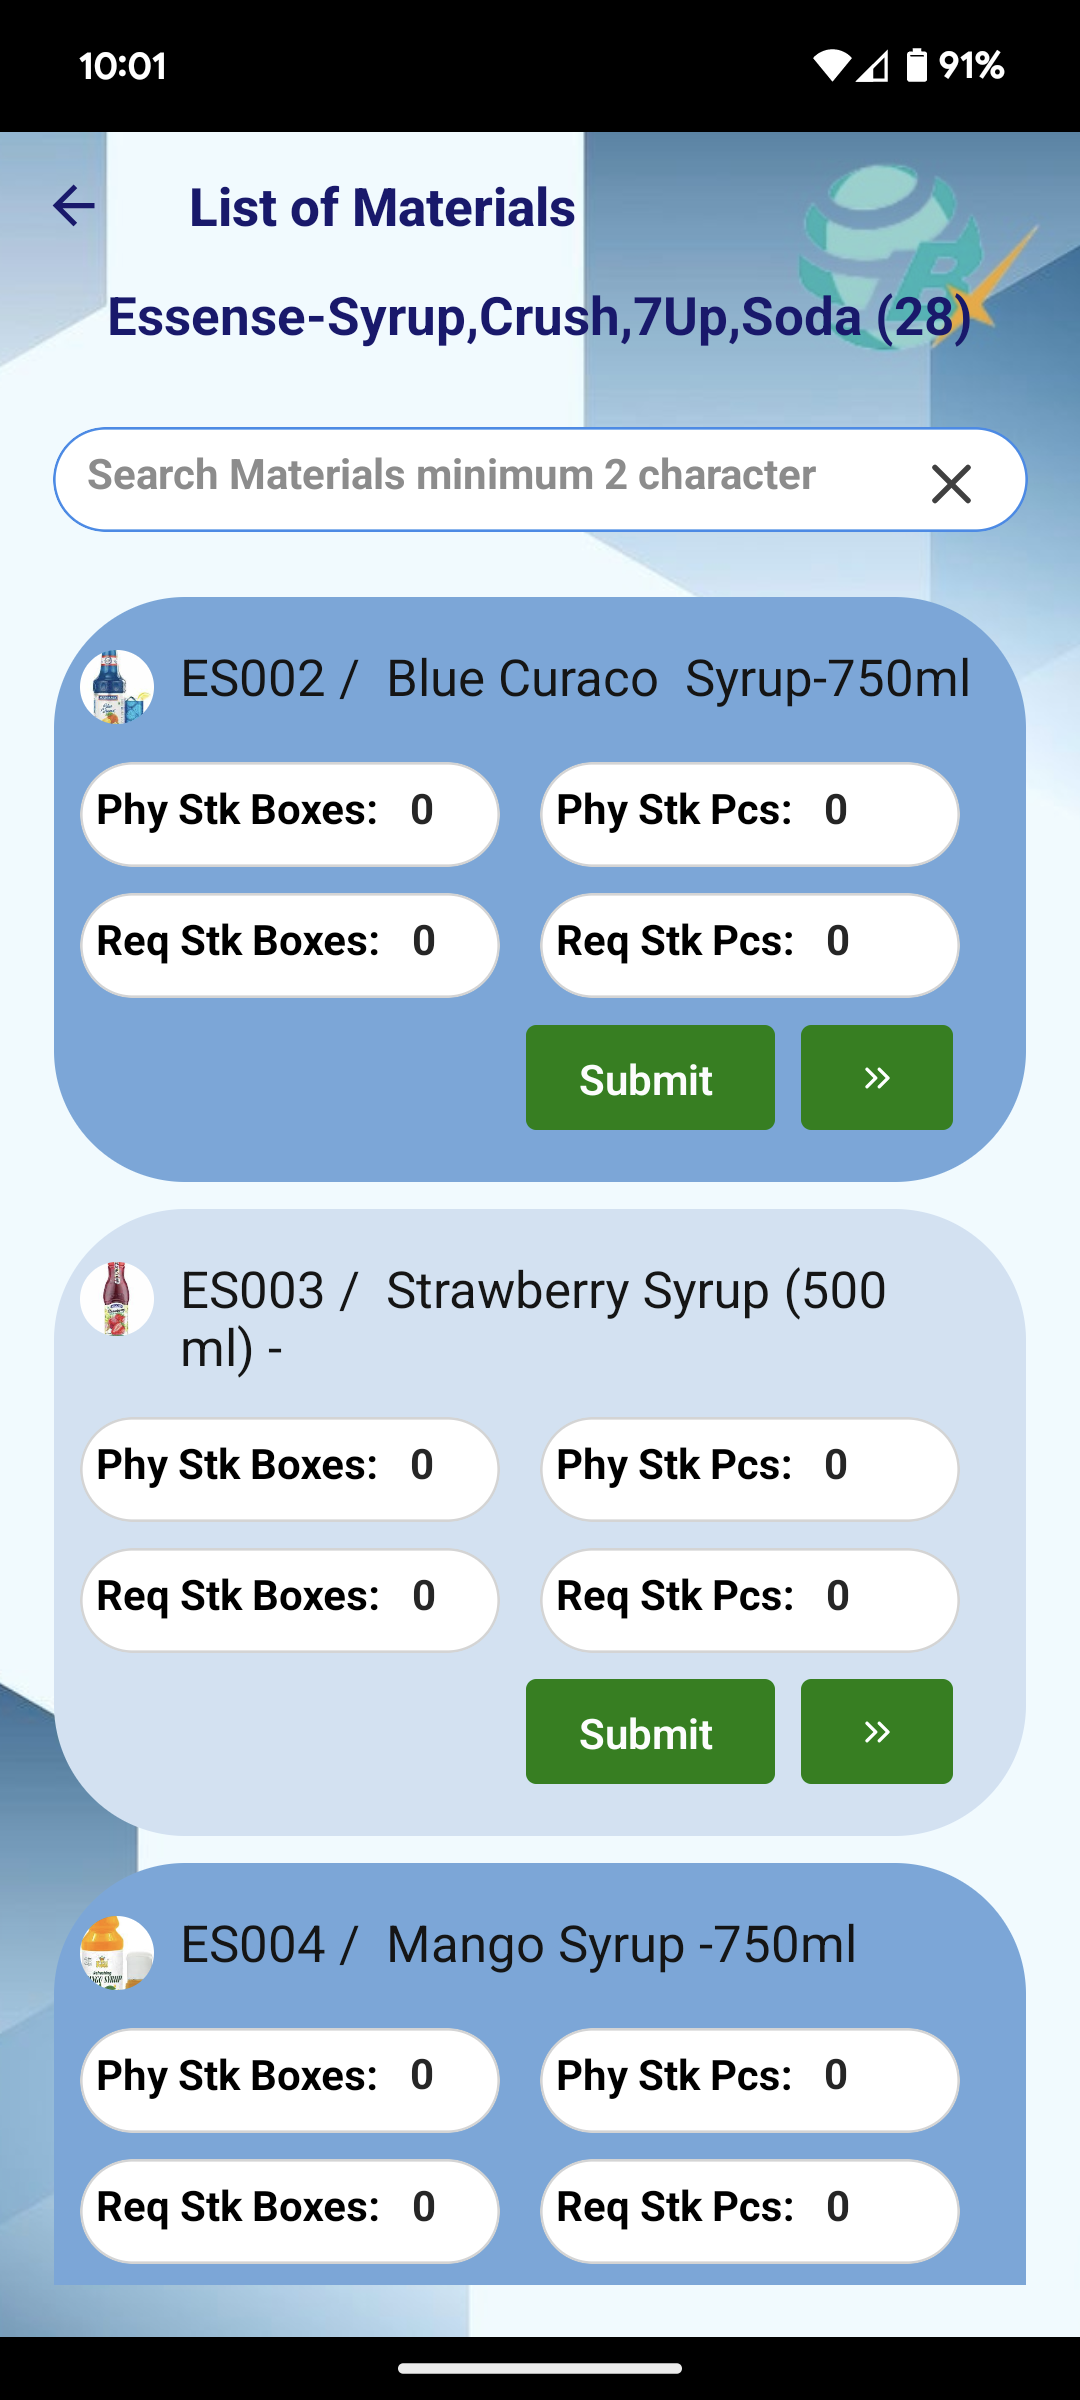Image resolution: width=1080 pixels, height=2400 pixels.
Task: Clear search with the X icon
Action: point(951,484)
